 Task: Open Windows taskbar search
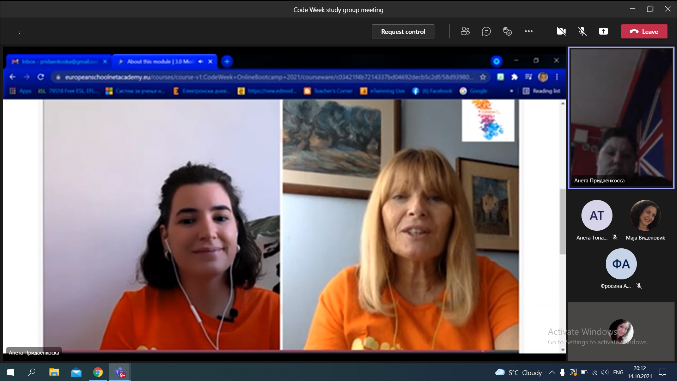(x=32, y=372)
